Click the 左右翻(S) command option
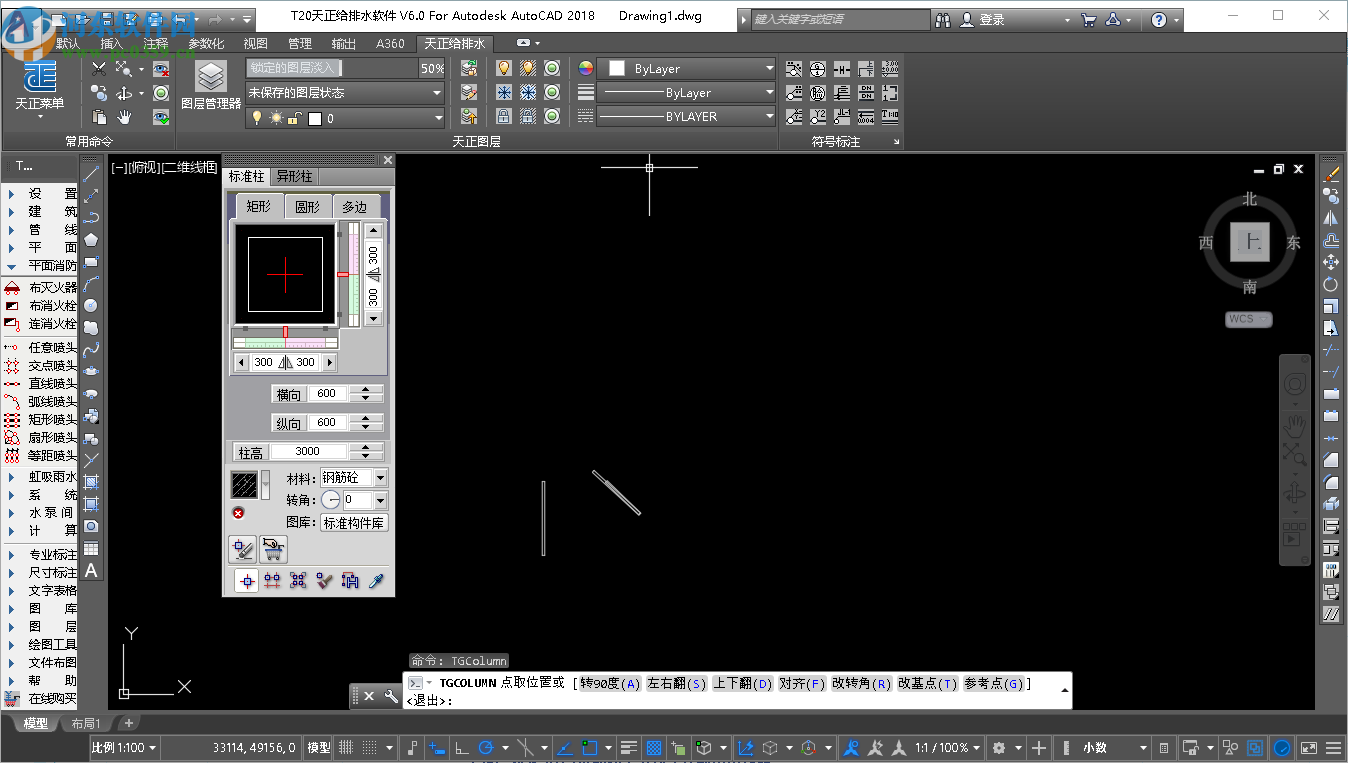The width and height of the screenshot is (1348, 763). coord(675,683)
